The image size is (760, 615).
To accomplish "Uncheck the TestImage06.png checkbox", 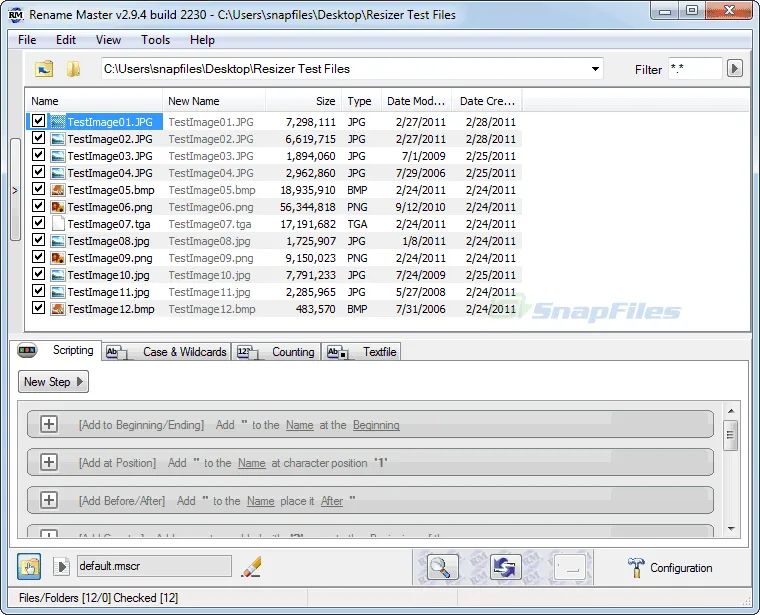I will click(38, 205).
